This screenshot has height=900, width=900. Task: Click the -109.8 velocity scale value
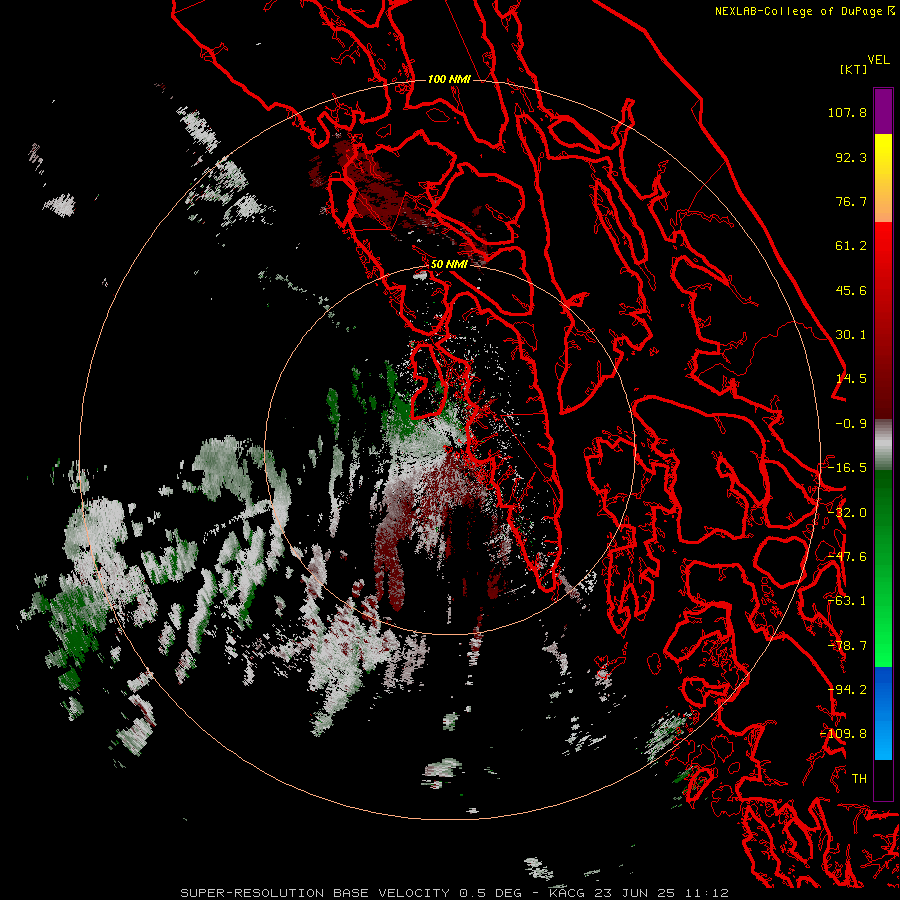843,734
